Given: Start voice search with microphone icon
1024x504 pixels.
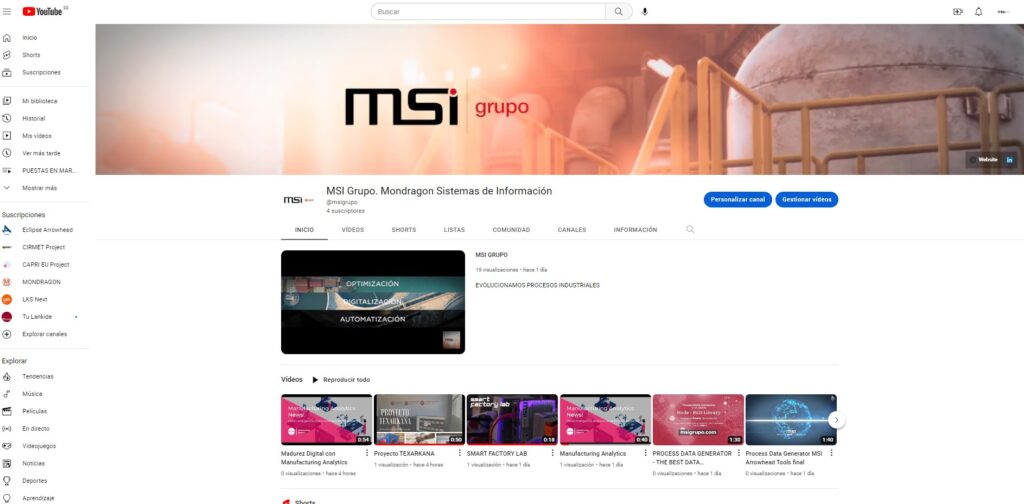Looking at the screenshot, I should tap(645, 12).
